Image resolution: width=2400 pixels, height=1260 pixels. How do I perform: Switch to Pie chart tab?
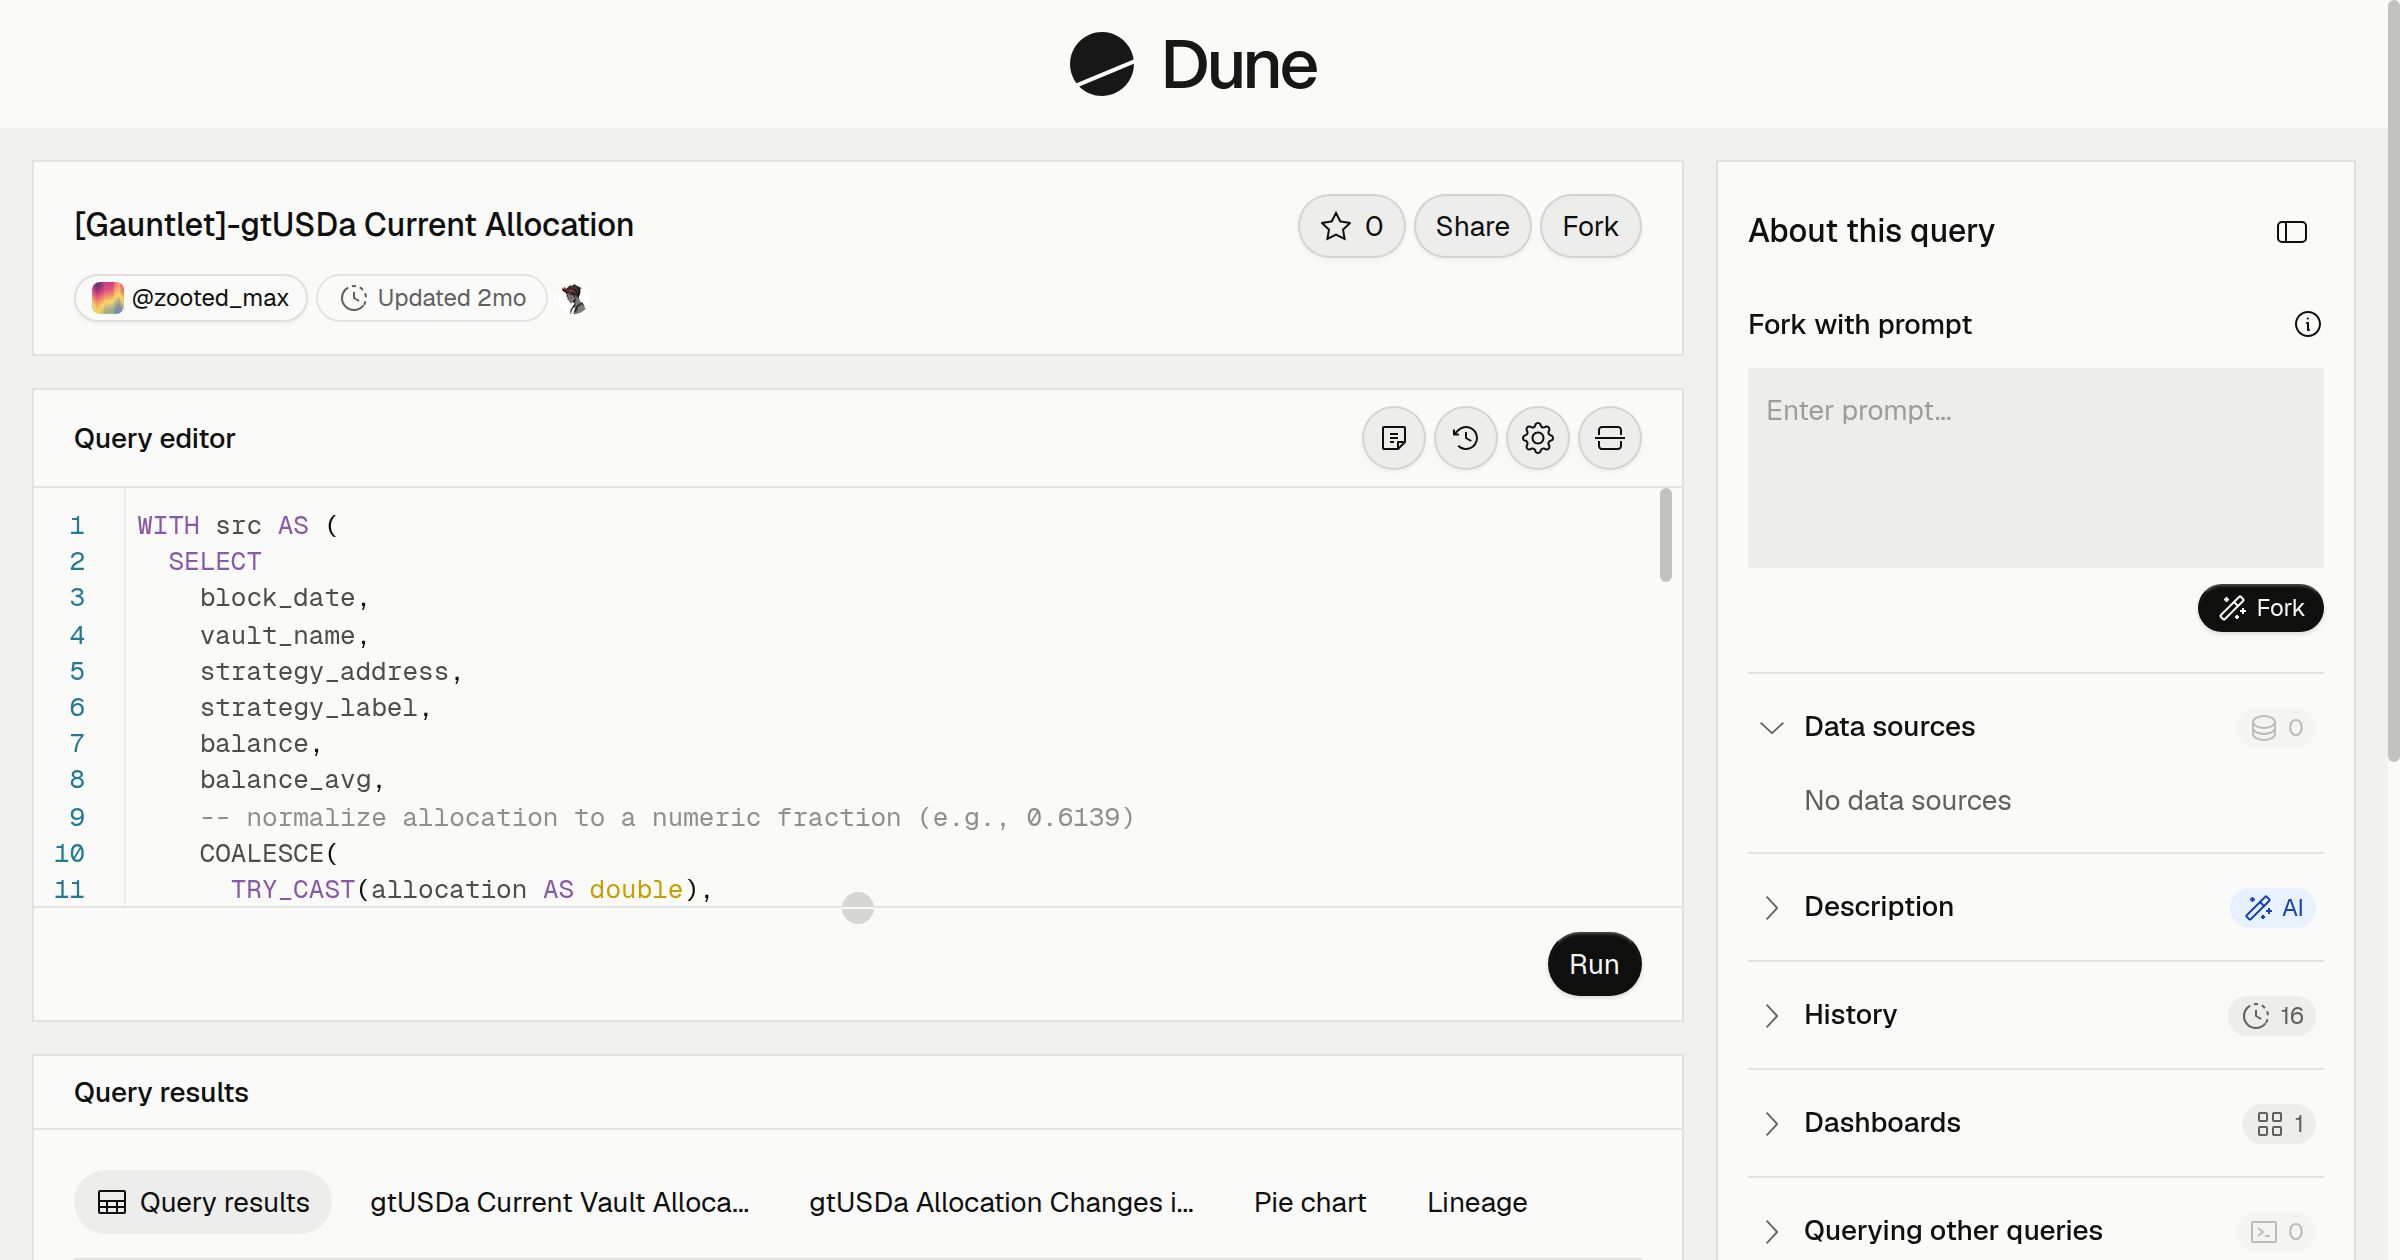[x=1310, y=1202]
